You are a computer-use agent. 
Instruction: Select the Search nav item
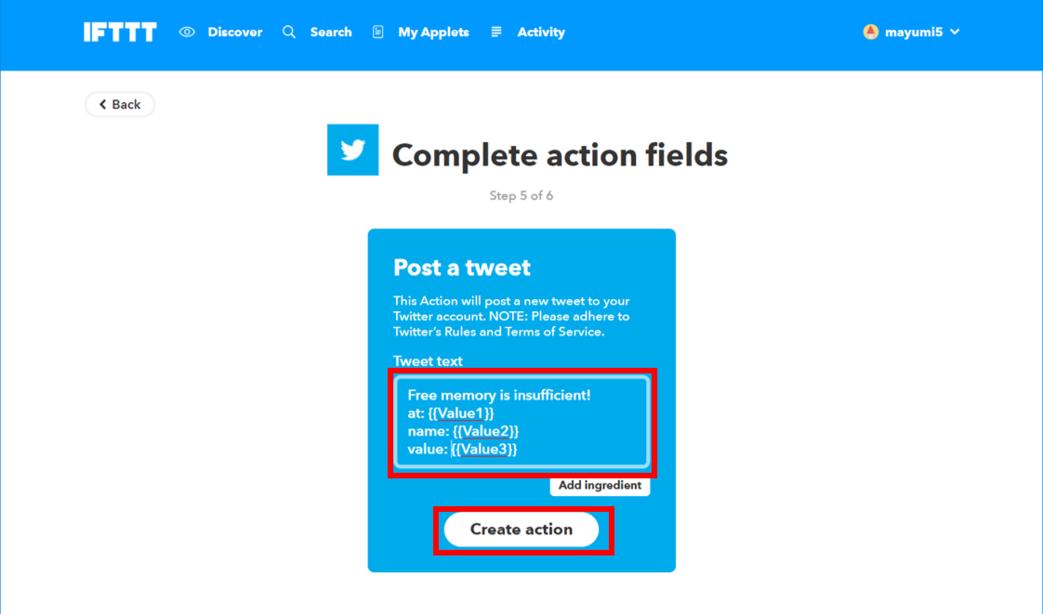pos(331,32)
